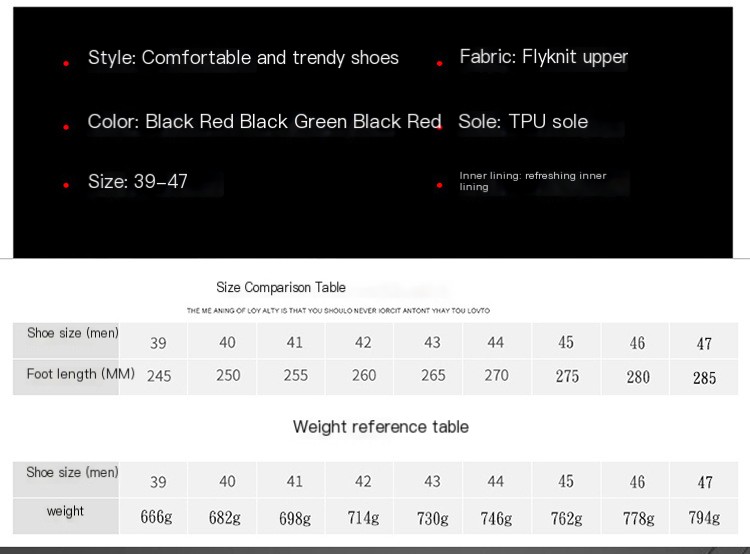
Task: Click the red bullet beside Fabric text
Action: pos(439,63)
